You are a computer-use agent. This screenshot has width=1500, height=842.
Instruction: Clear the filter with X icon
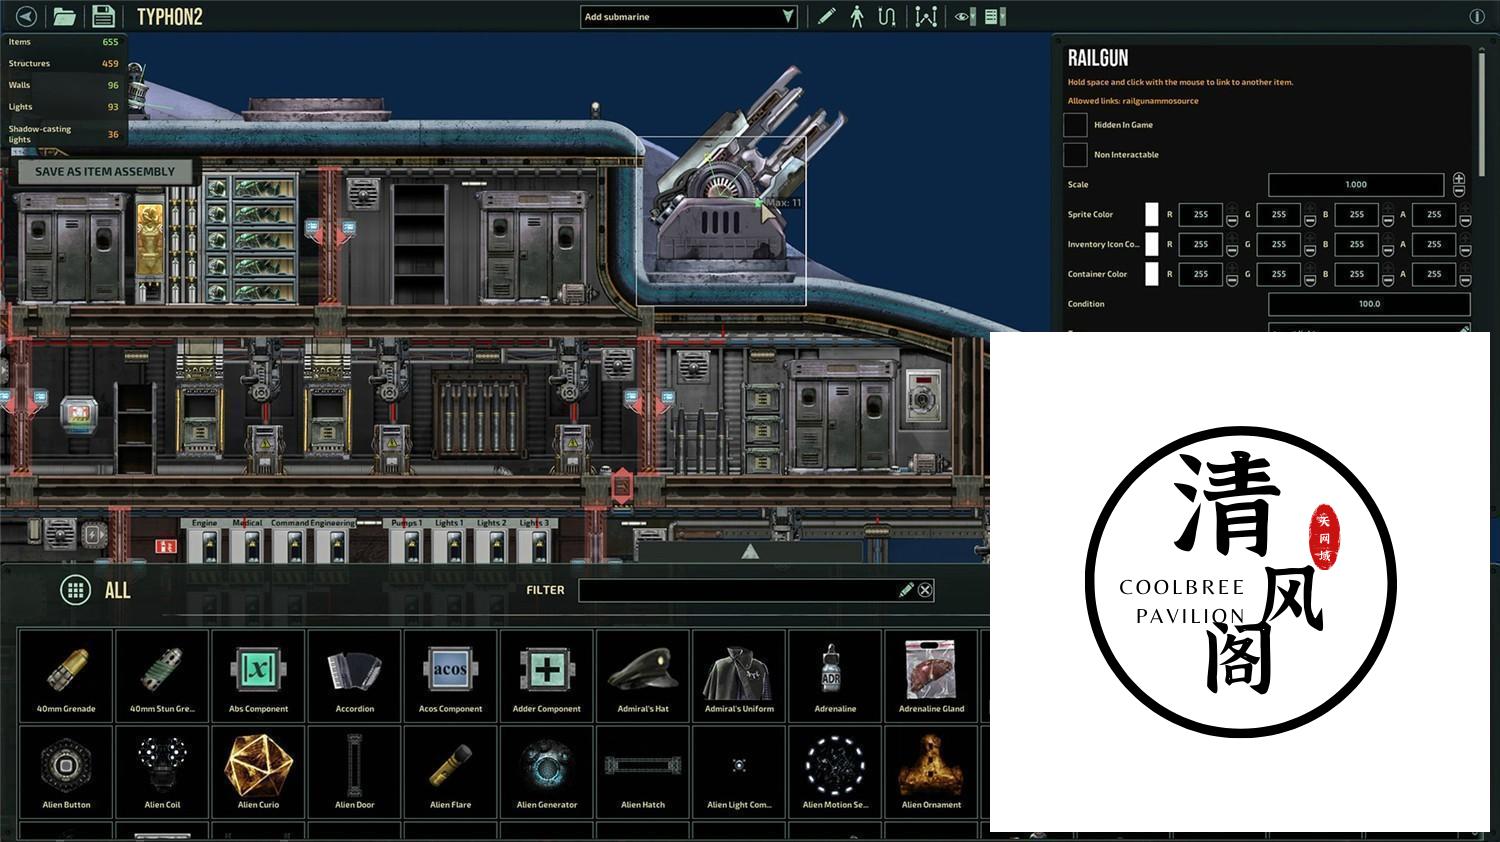coord(925,590)
